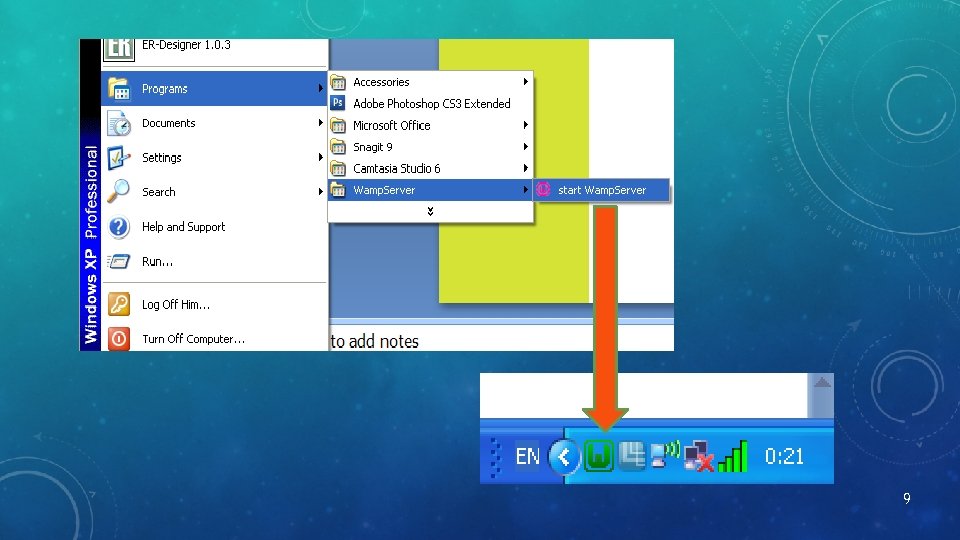Click the disconnected network tray icon
Image resolution: width=960 pixels, height=540 pixels.
(x=699, y=457)
